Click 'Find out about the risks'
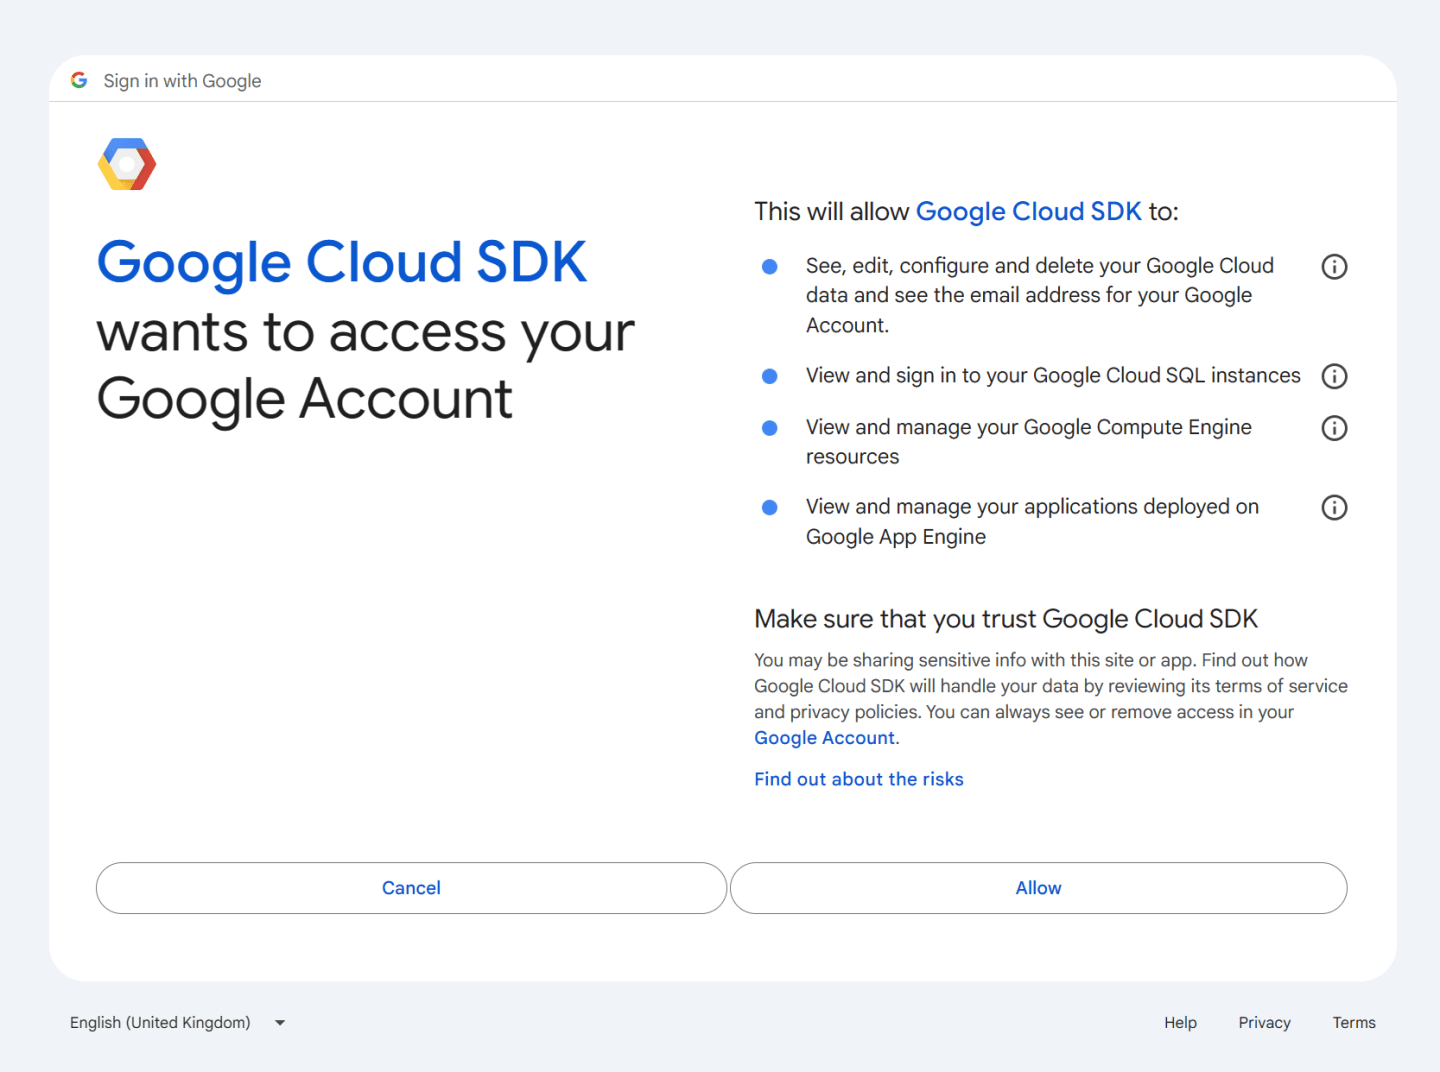This screenshot has height=1072, width=1440. (858, 778)
